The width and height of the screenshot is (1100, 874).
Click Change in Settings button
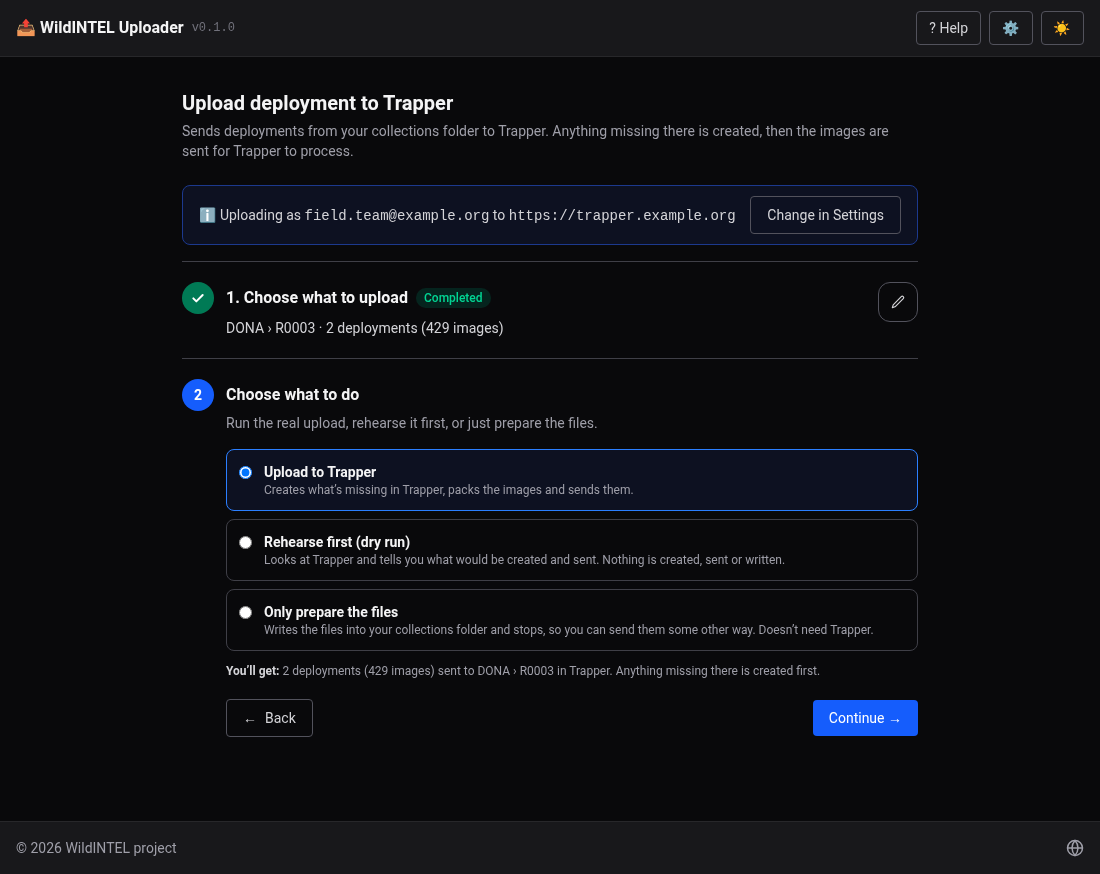(825, 215)
